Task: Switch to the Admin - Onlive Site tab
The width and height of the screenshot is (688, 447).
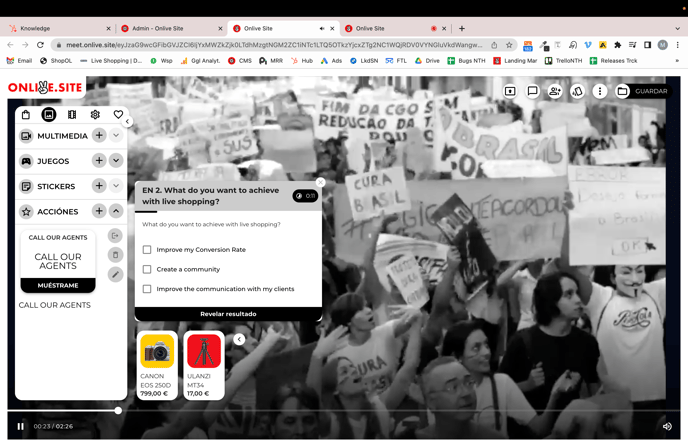Action: [171, 29]
